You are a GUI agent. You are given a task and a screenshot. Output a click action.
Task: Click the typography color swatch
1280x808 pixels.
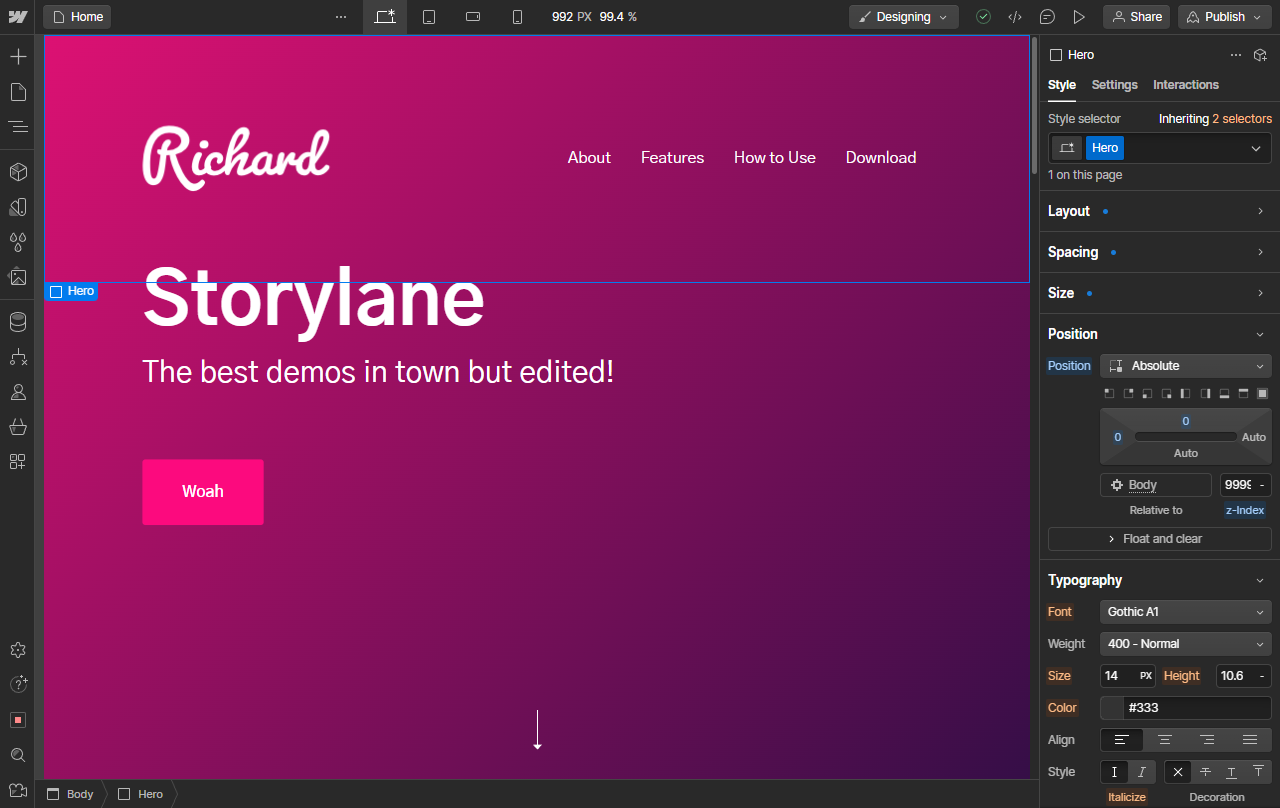coord(1112,708)
